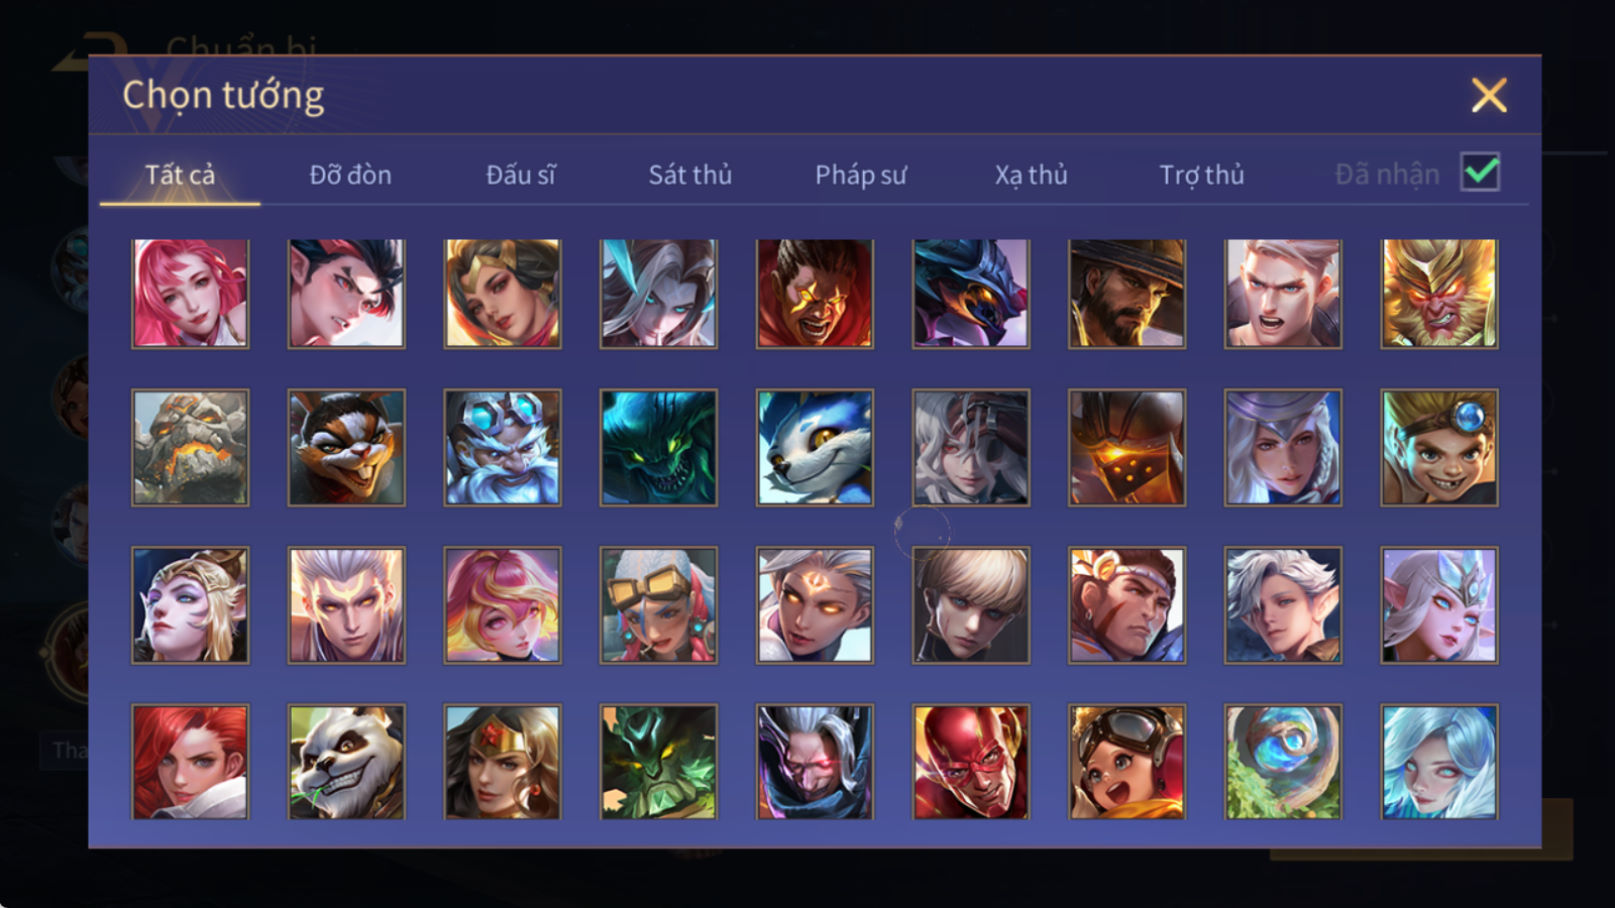Toggle the Đã nhận checkbox
1615x908 pixels.
coord(1480,172)
